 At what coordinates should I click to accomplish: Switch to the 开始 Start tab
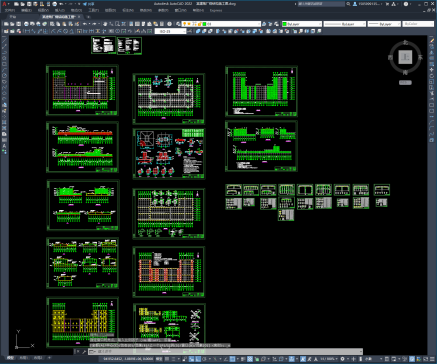coord(13,17)
